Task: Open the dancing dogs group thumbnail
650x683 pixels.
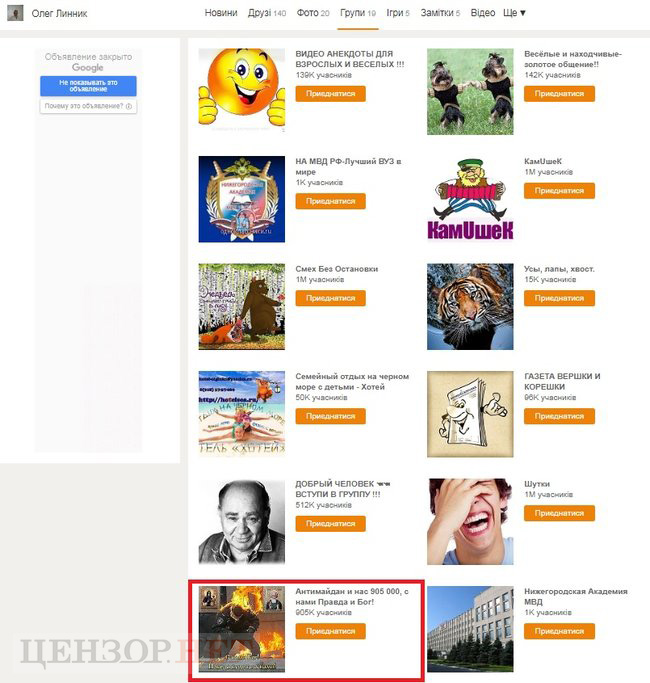Action: [x=470, y=91]
